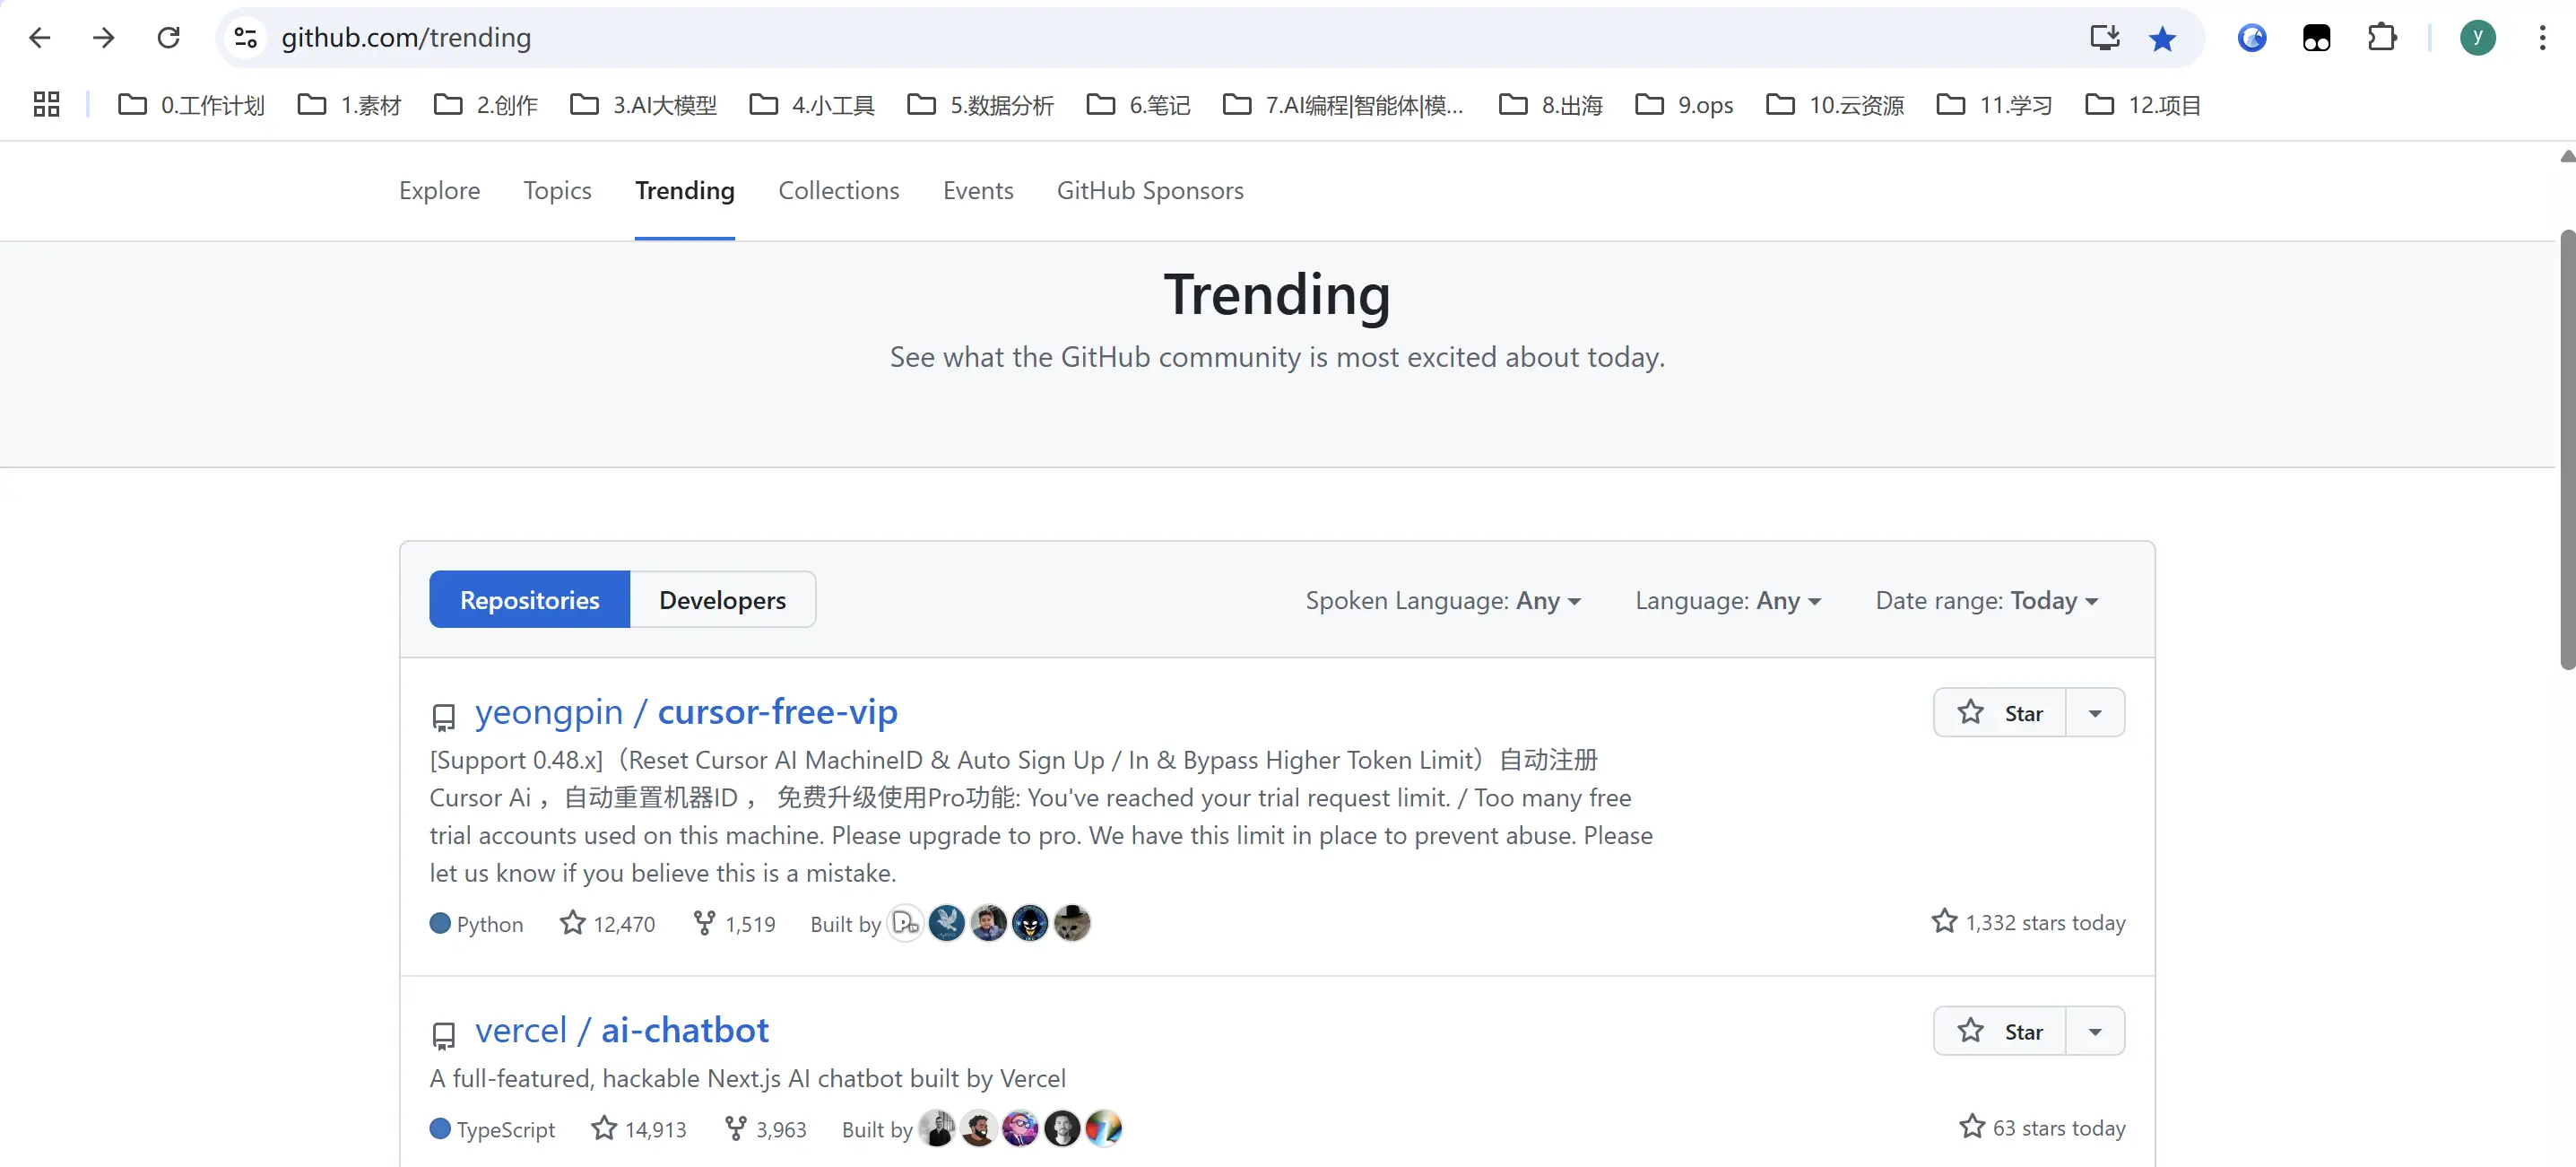Viewport: 2576px width, 1167px height.
Task: Open the blue circular browser extension icon
Action: pyautogui.click(x=2252, y=38)
